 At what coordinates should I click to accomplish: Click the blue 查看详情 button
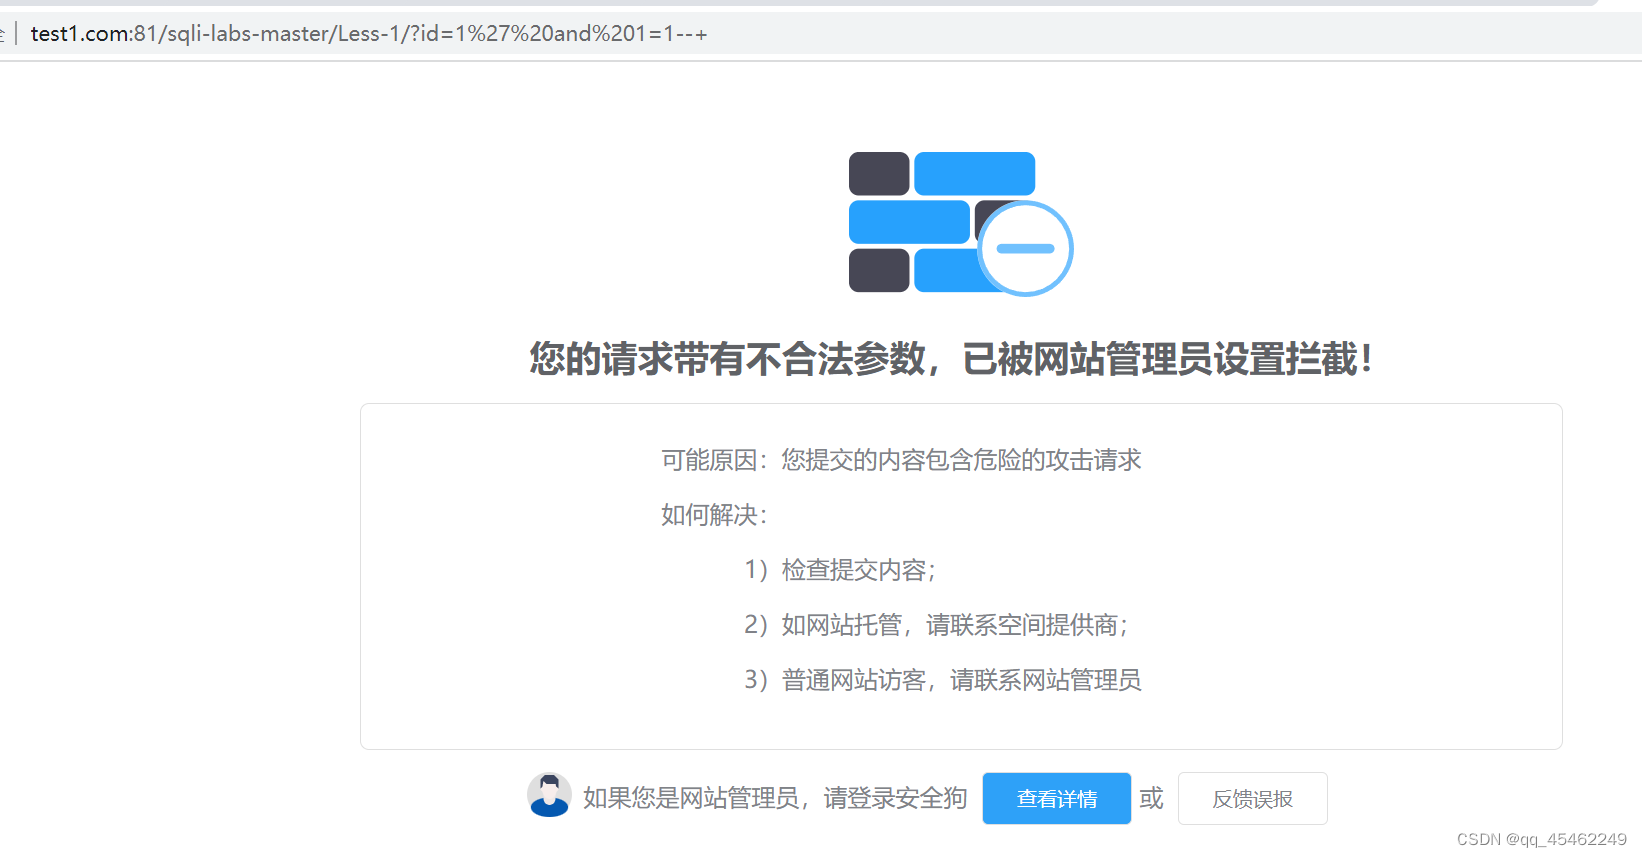click(1056, 798)
